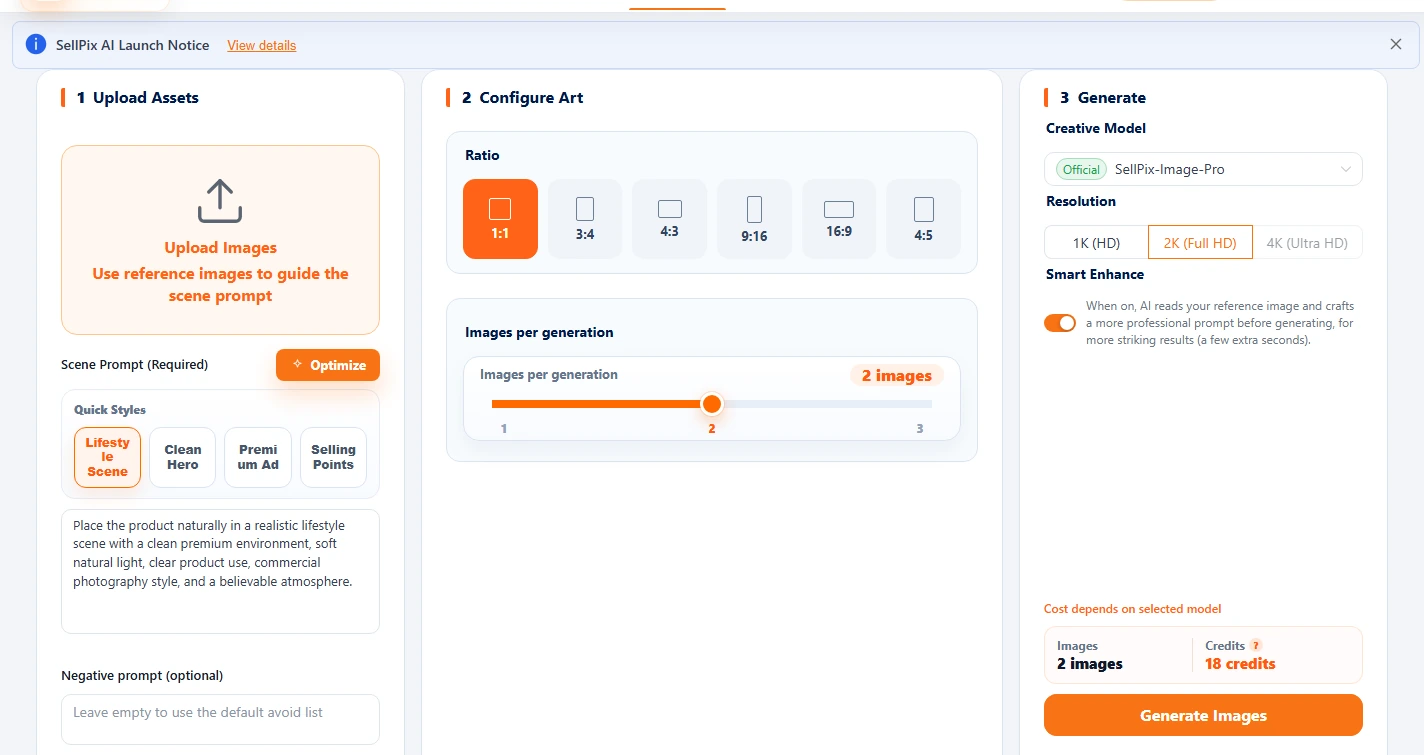
Task: Click the '18 credits' cost value
Action: point(1240,664)
